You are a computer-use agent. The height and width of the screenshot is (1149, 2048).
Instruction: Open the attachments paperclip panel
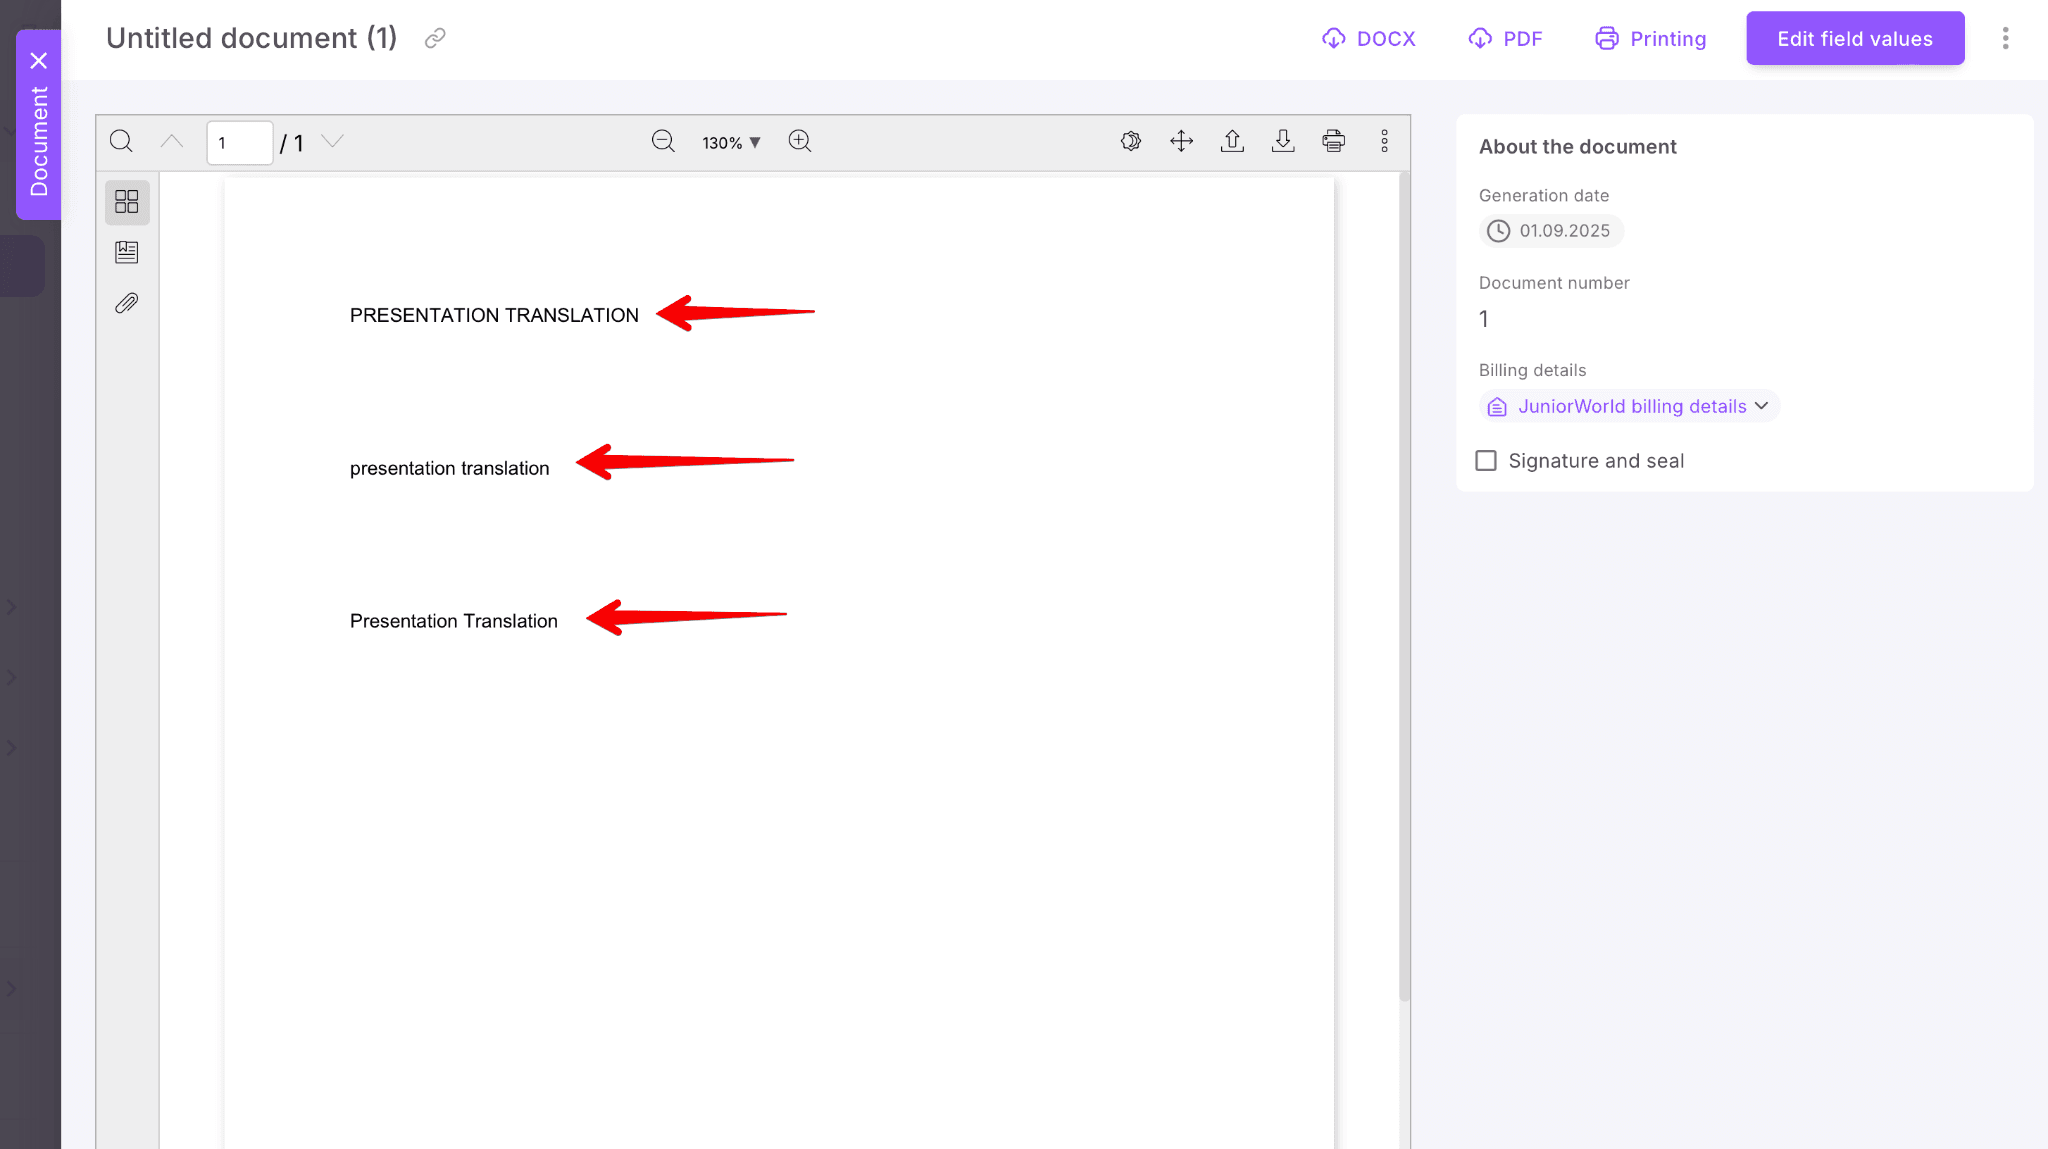click(x=127, y=303)
